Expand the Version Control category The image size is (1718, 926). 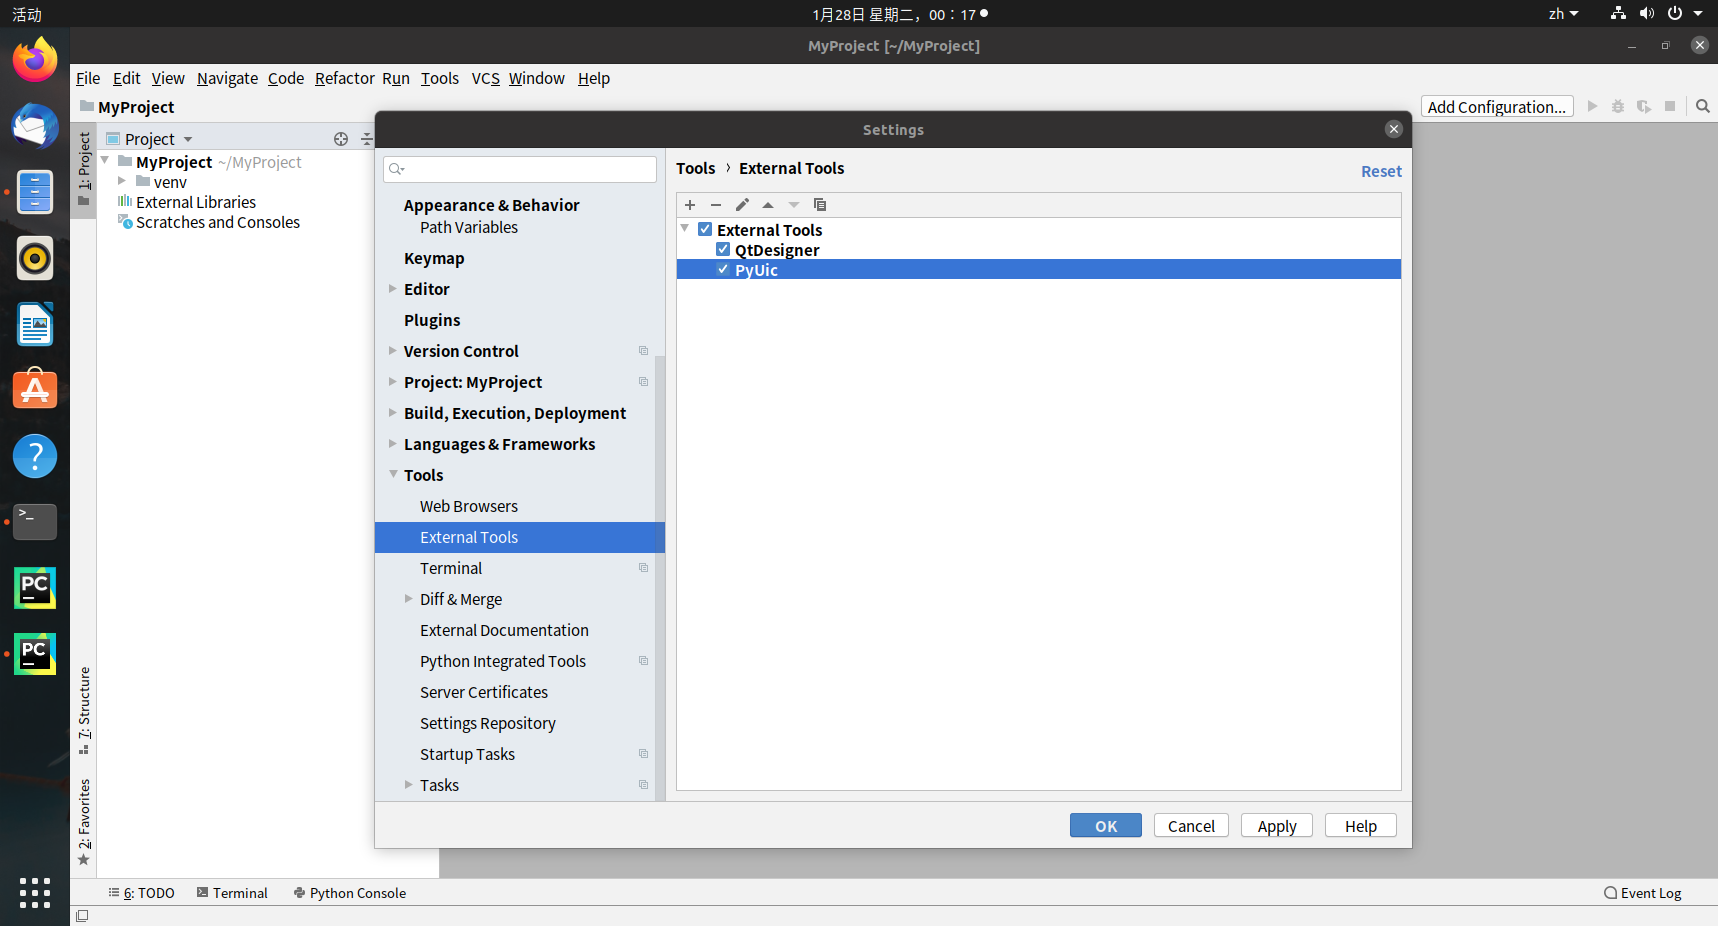coord(393,350)
